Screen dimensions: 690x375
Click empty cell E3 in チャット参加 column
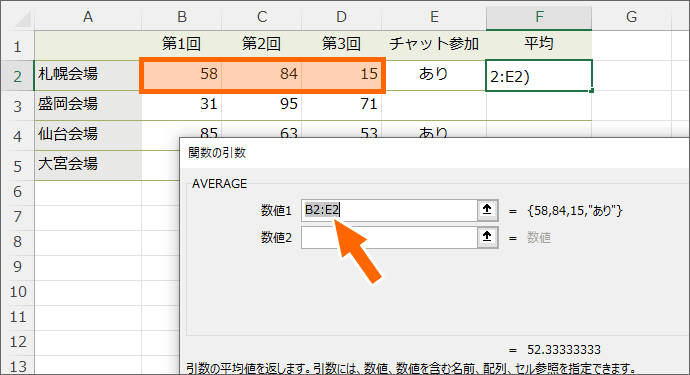tap(434, 106)
